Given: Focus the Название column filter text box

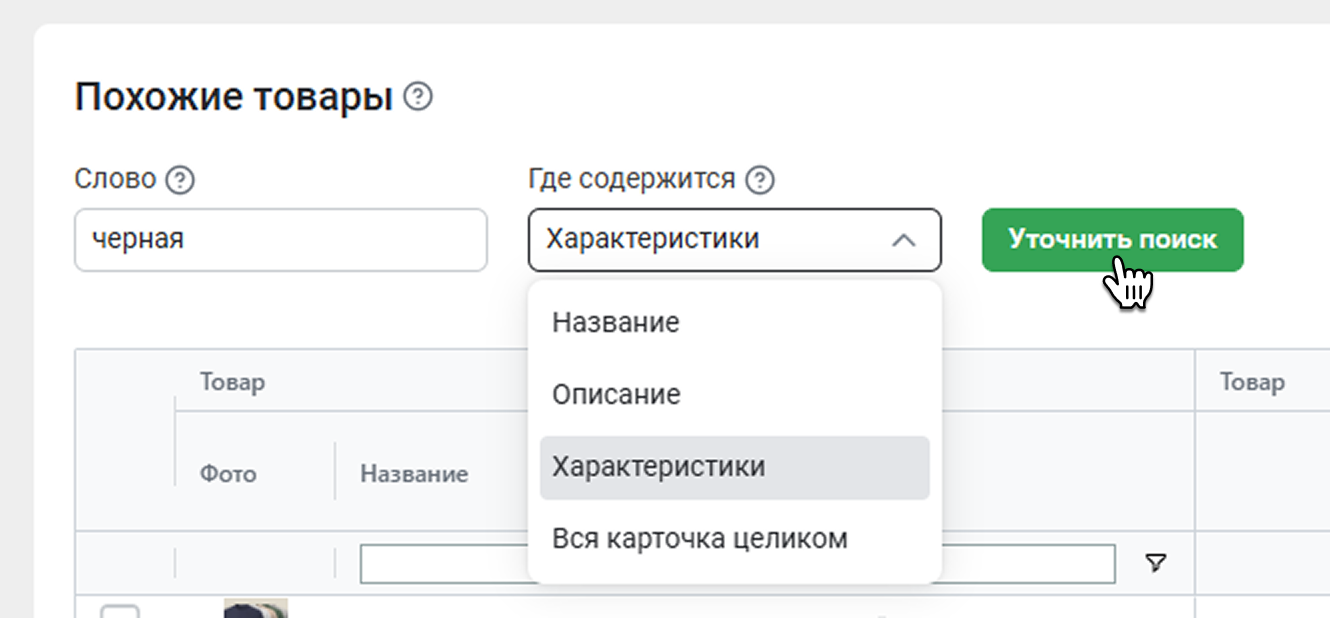Looking at the screenshot, I should pyautogui.click(x=442, y=564).
